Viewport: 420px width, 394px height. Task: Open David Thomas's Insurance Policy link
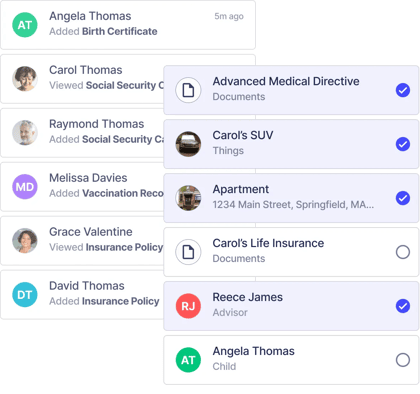[121, 301]
